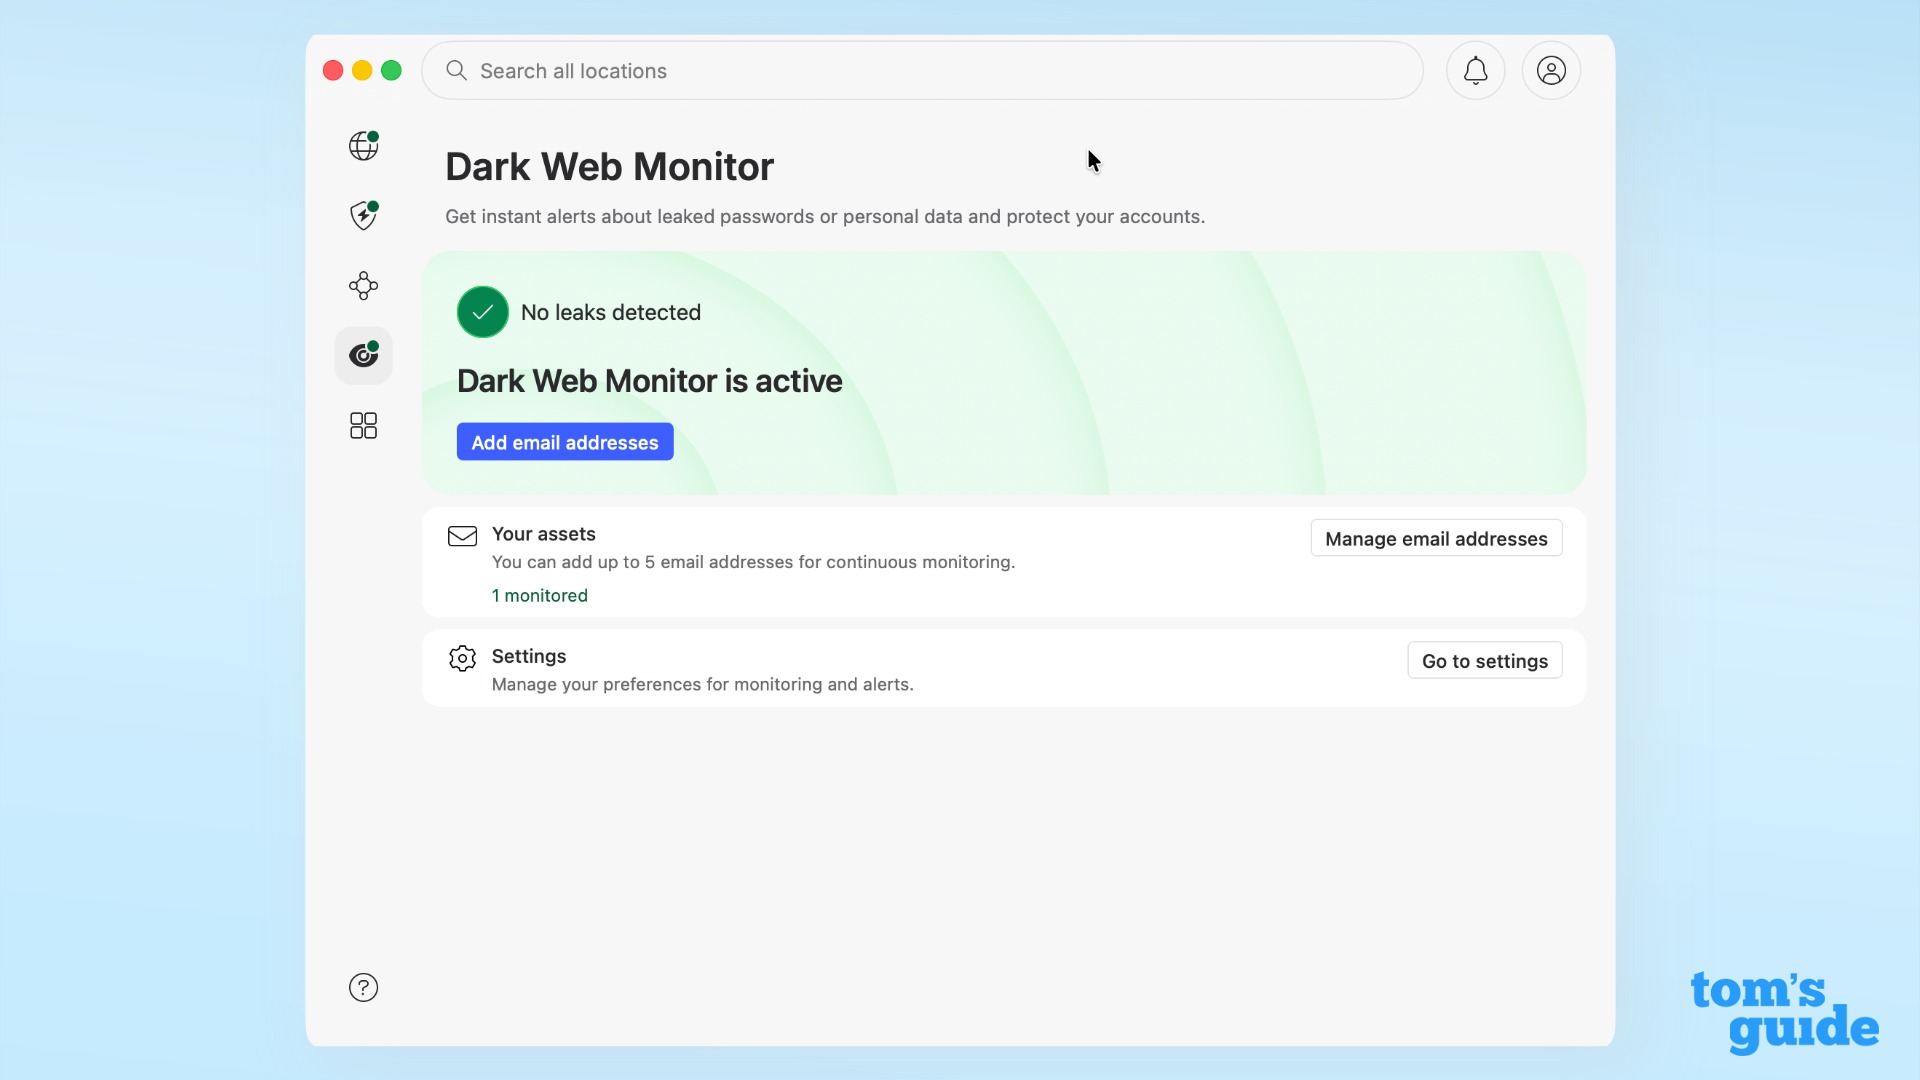Open the account profile icon

click(1551, 70)
